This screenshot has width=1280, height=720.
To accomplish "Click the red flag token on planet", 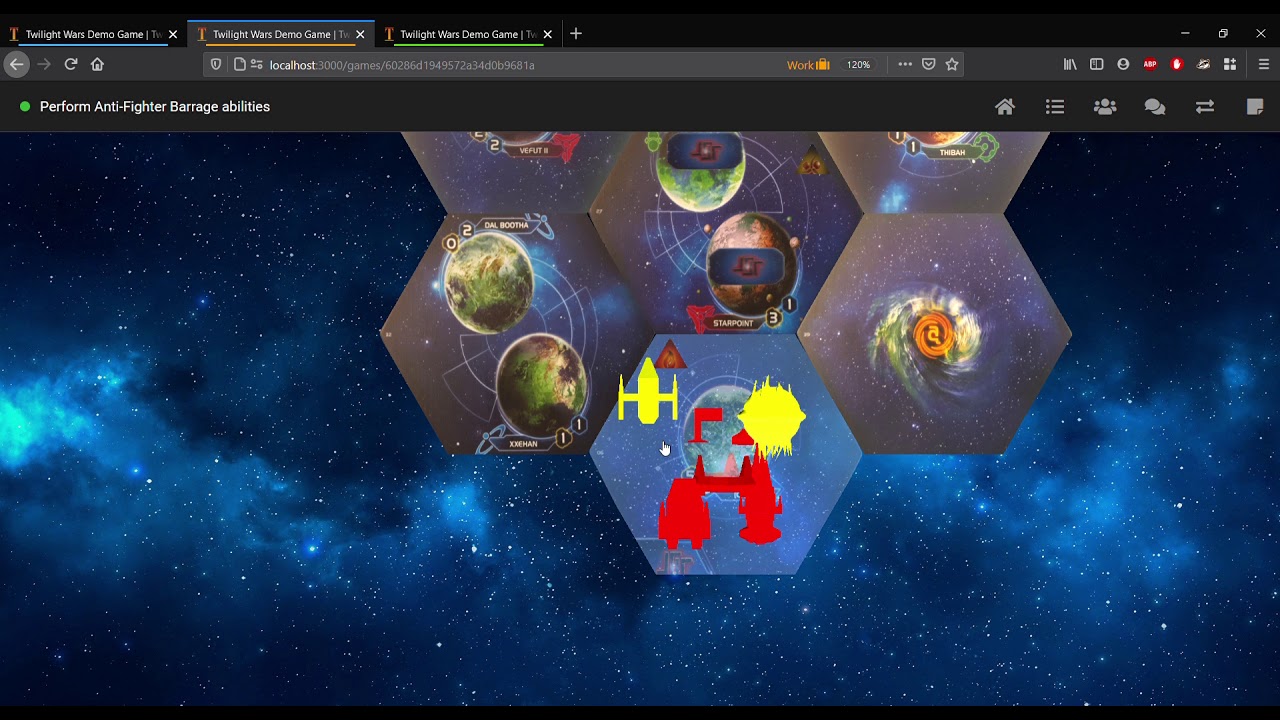I will [x=706, y=425].
